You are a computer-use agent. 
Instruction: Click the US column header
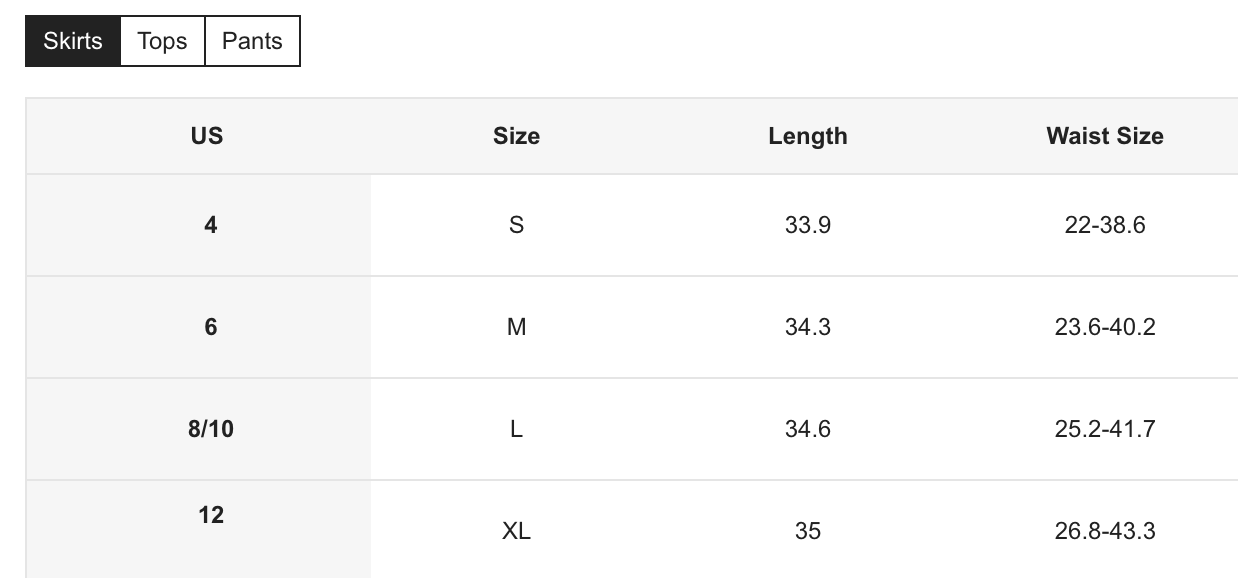(207, 136)
